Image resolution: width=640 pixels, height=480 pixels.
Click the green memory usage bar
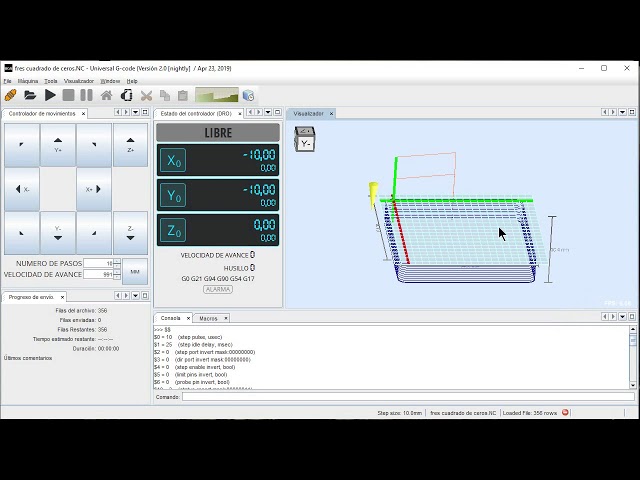point(217,95)
